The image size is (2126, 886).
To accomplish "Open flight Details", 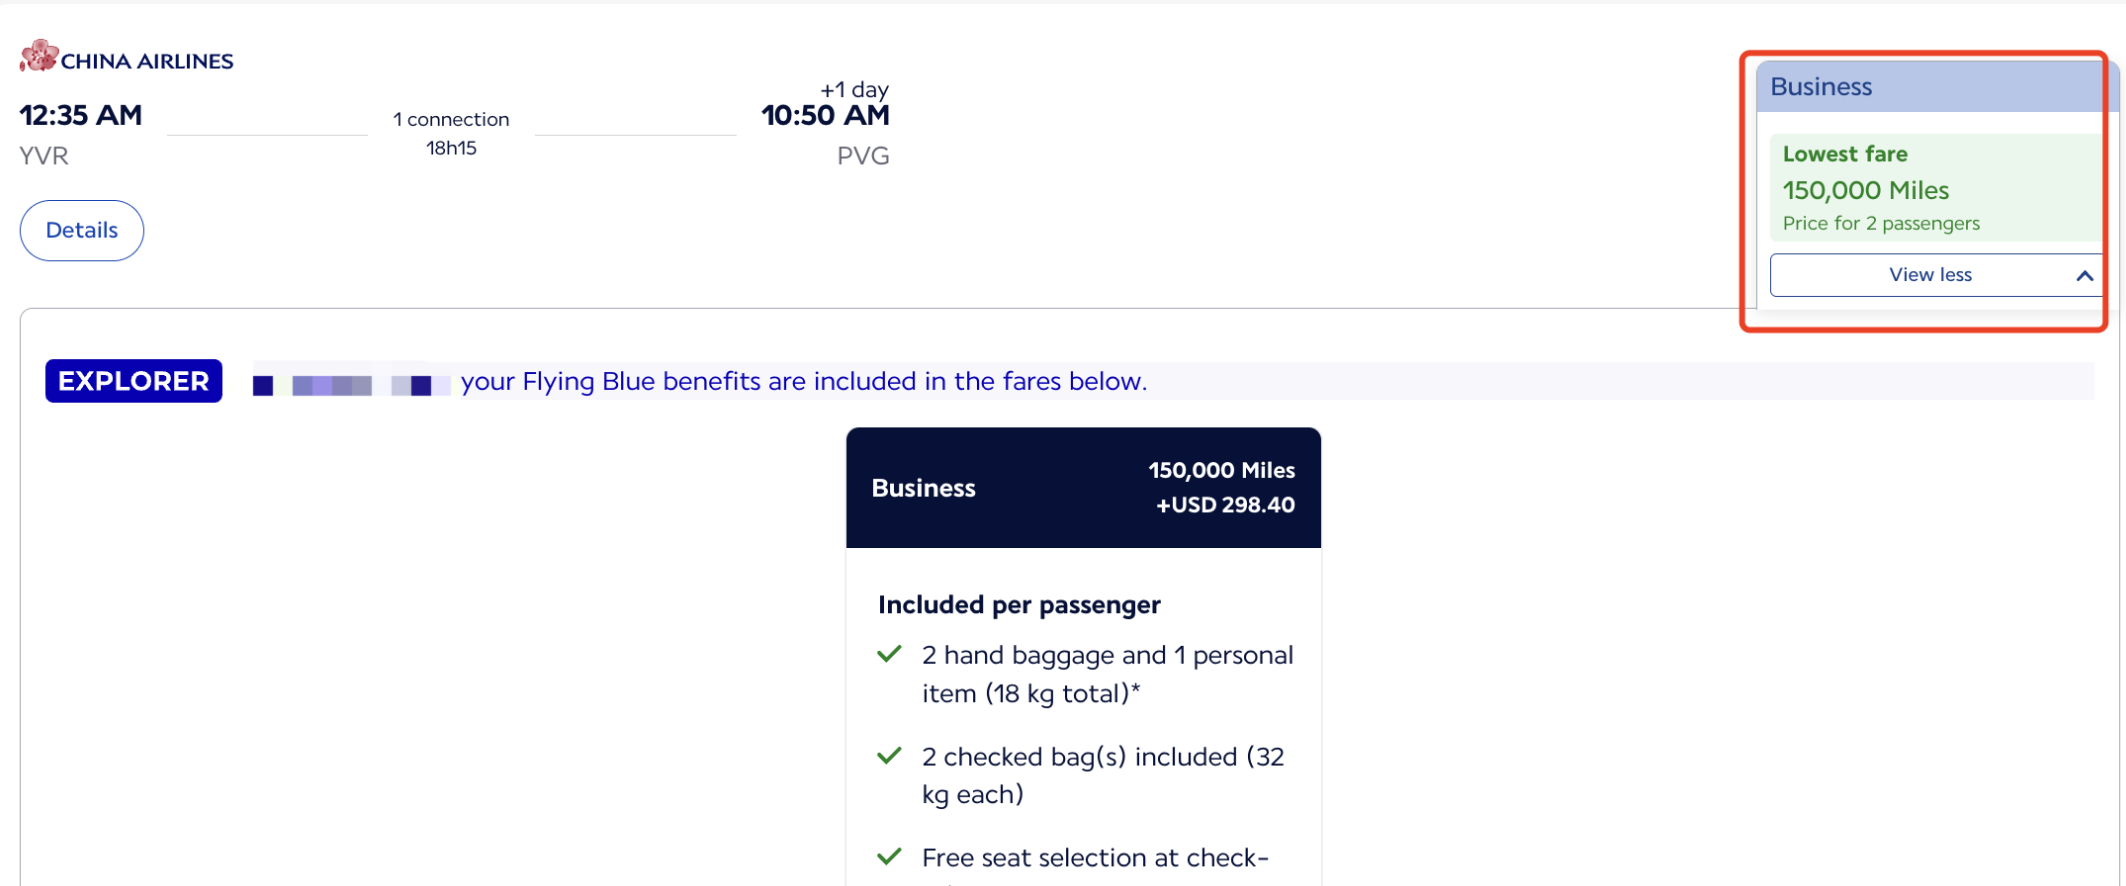I will pyautogui.click(x=82, y=230).
